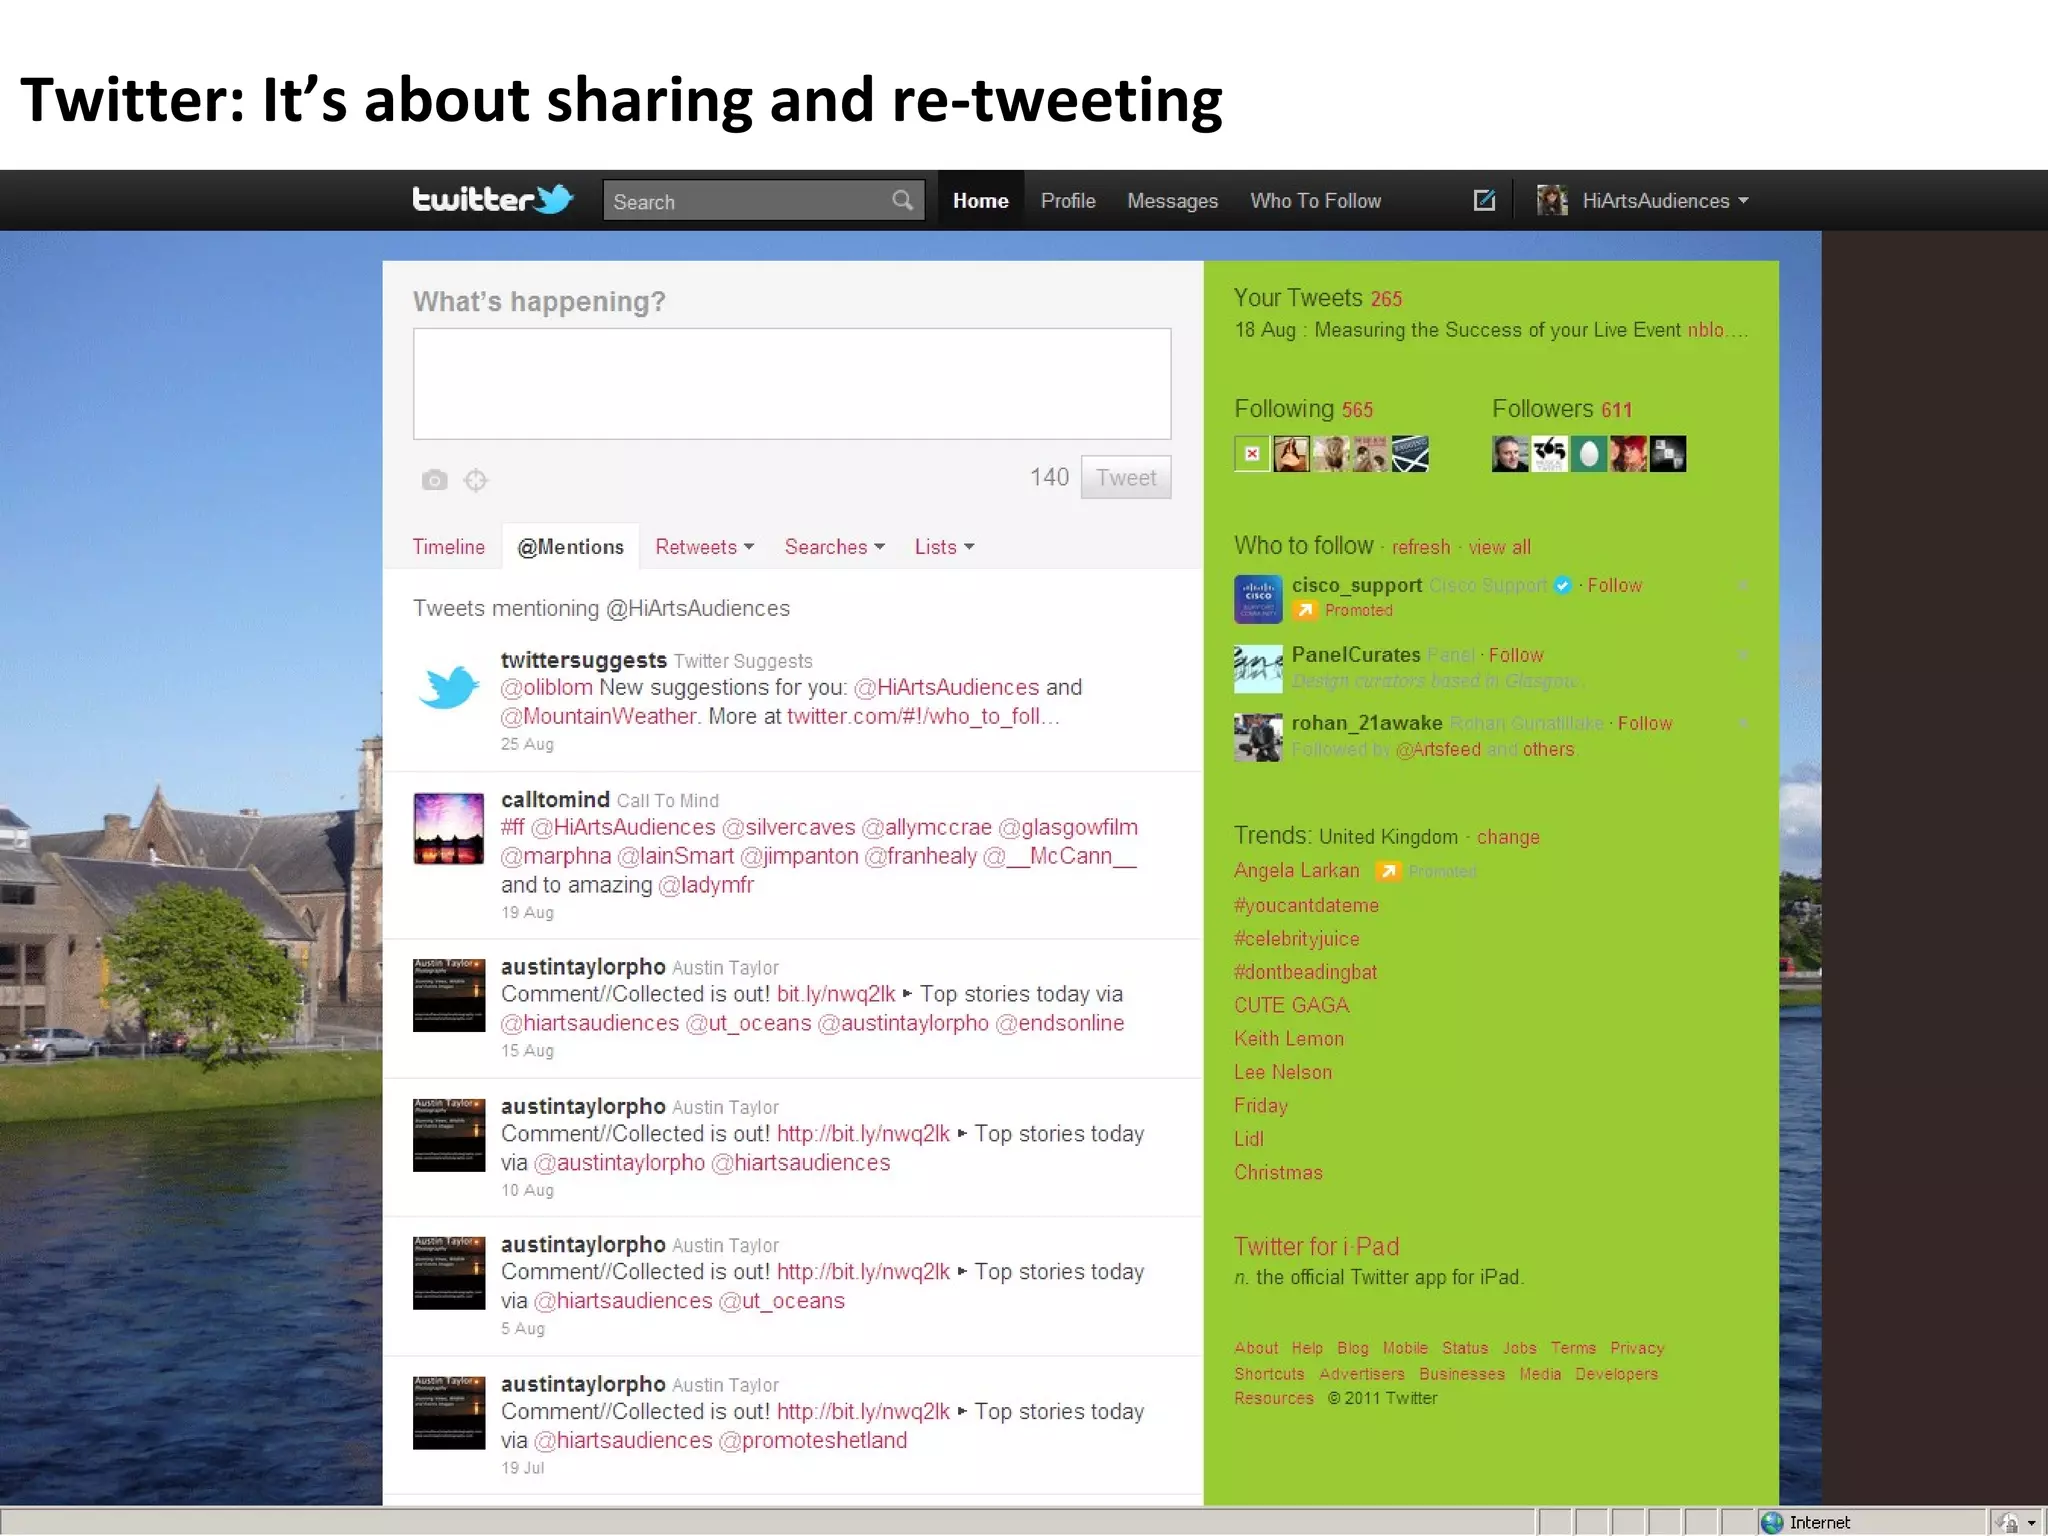Change the Trends location
Image resolution: width=2048 pixels, height=1536 pixels.
[x=1508, y=837]
